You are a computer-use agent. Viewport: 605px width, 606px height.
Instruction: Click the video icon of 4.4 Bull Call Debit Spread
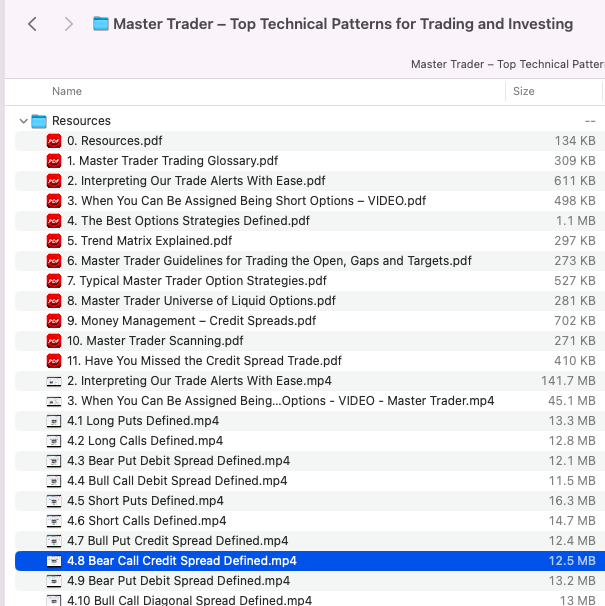(x=54, y=481)
